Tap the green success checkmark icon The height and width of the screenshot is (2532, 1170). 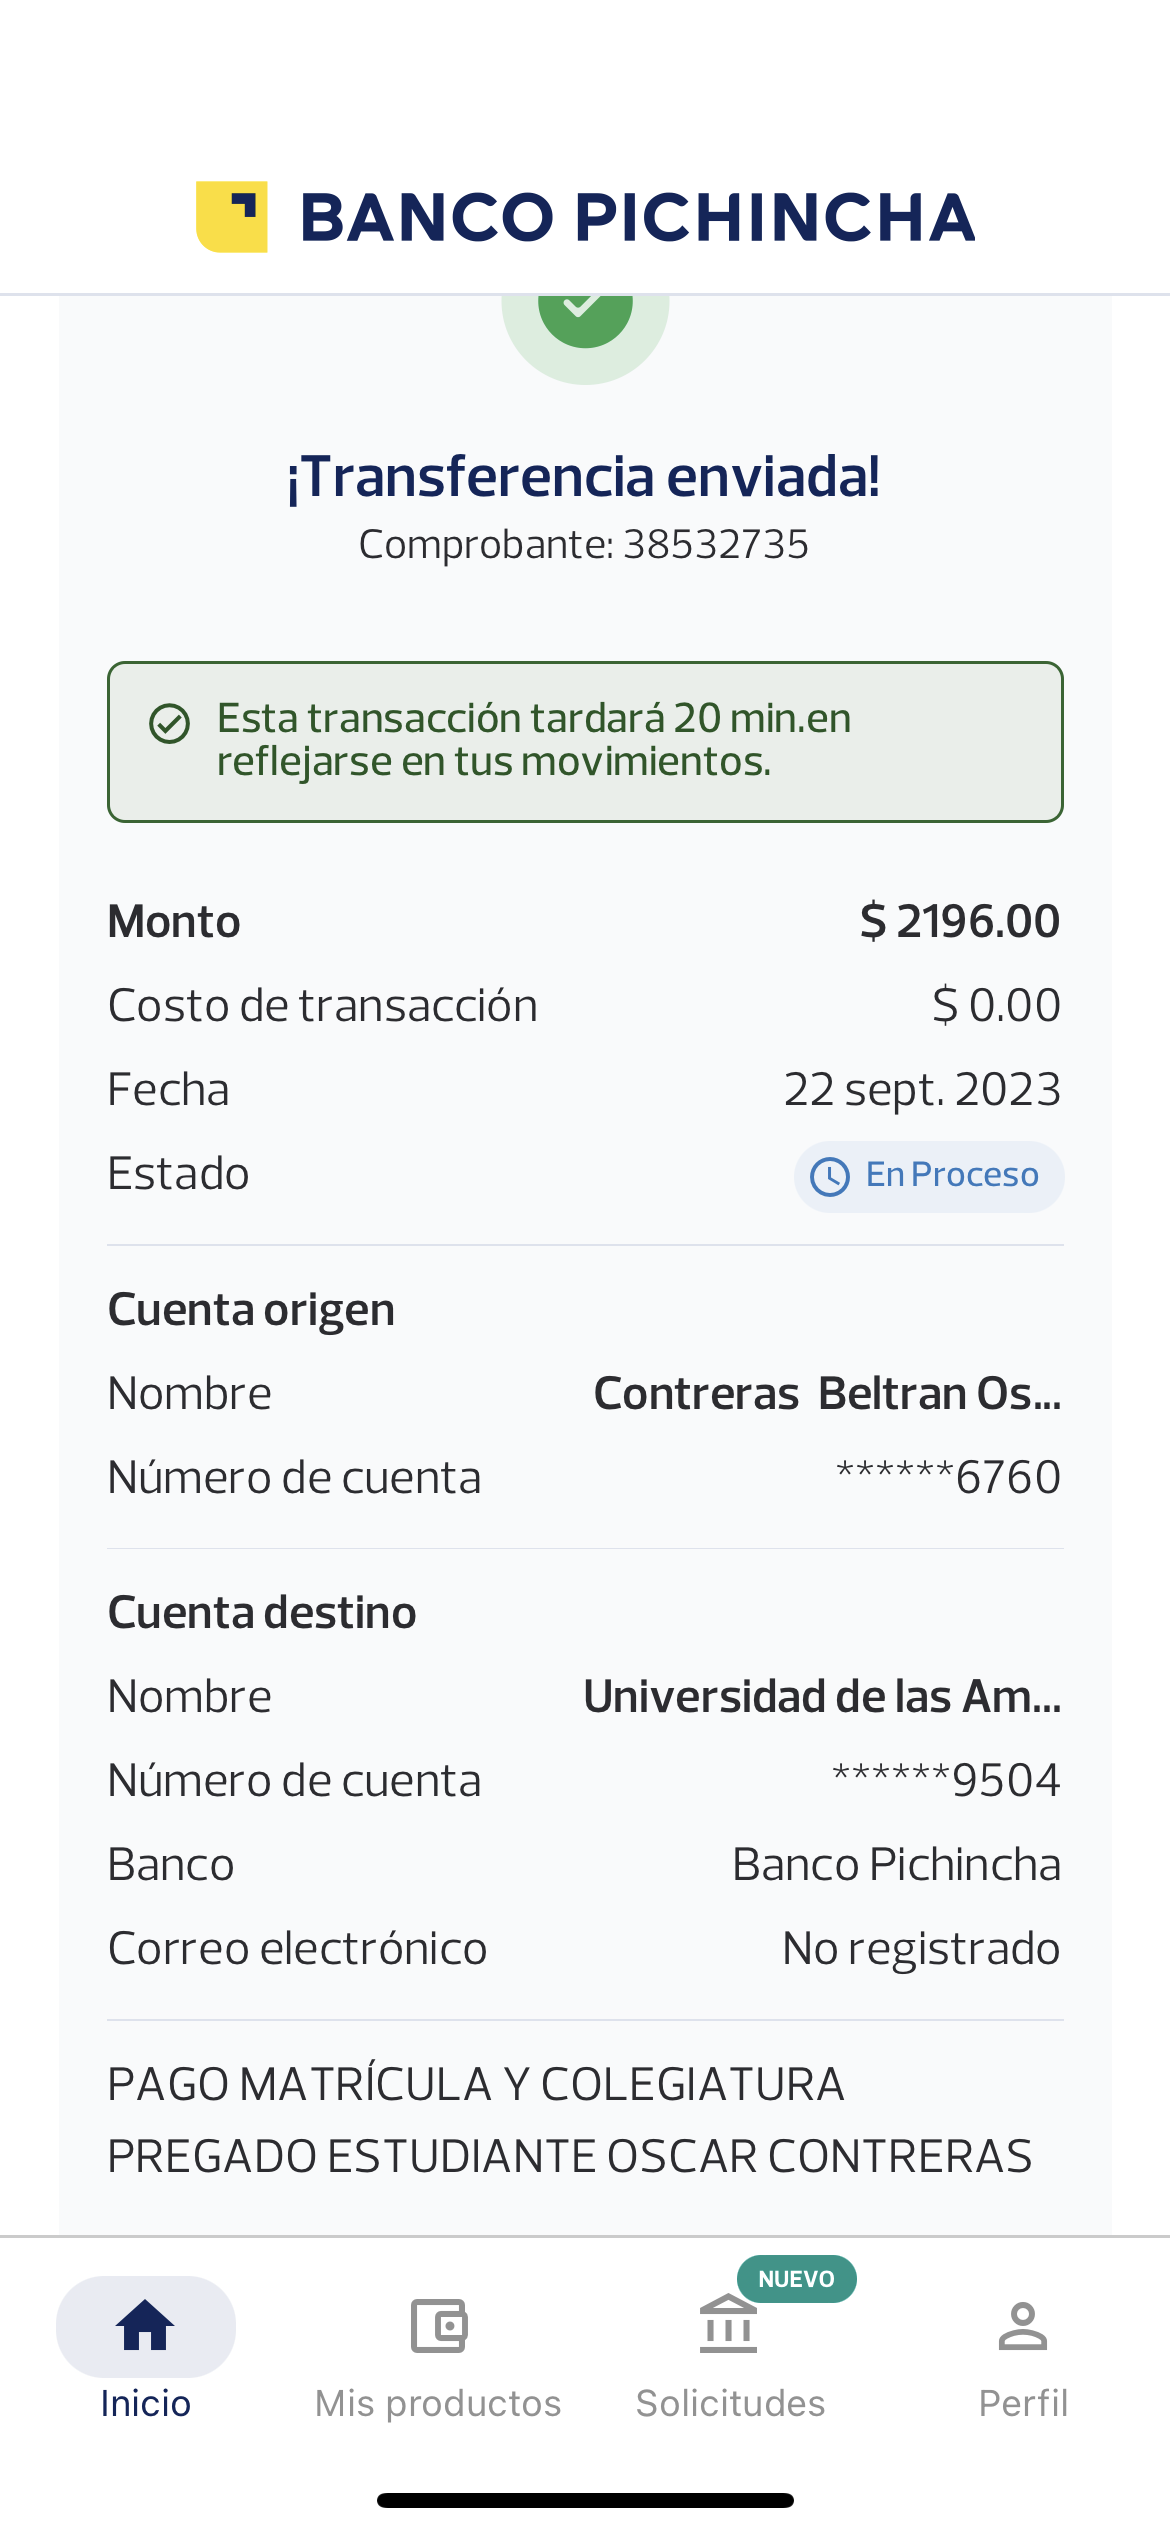click(585, 312)
